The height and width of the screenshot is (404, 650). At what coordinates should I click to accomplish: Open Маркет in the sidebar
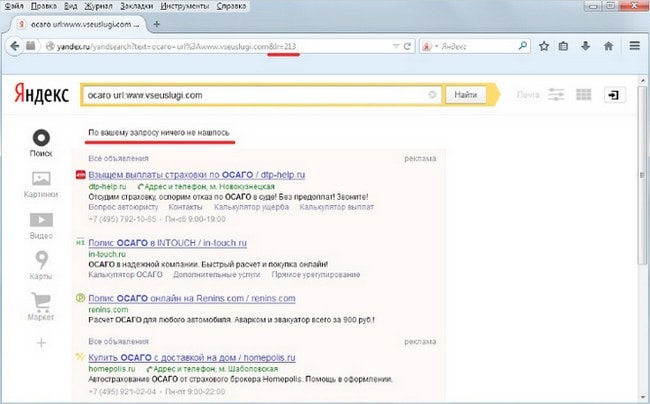[41, 307]
